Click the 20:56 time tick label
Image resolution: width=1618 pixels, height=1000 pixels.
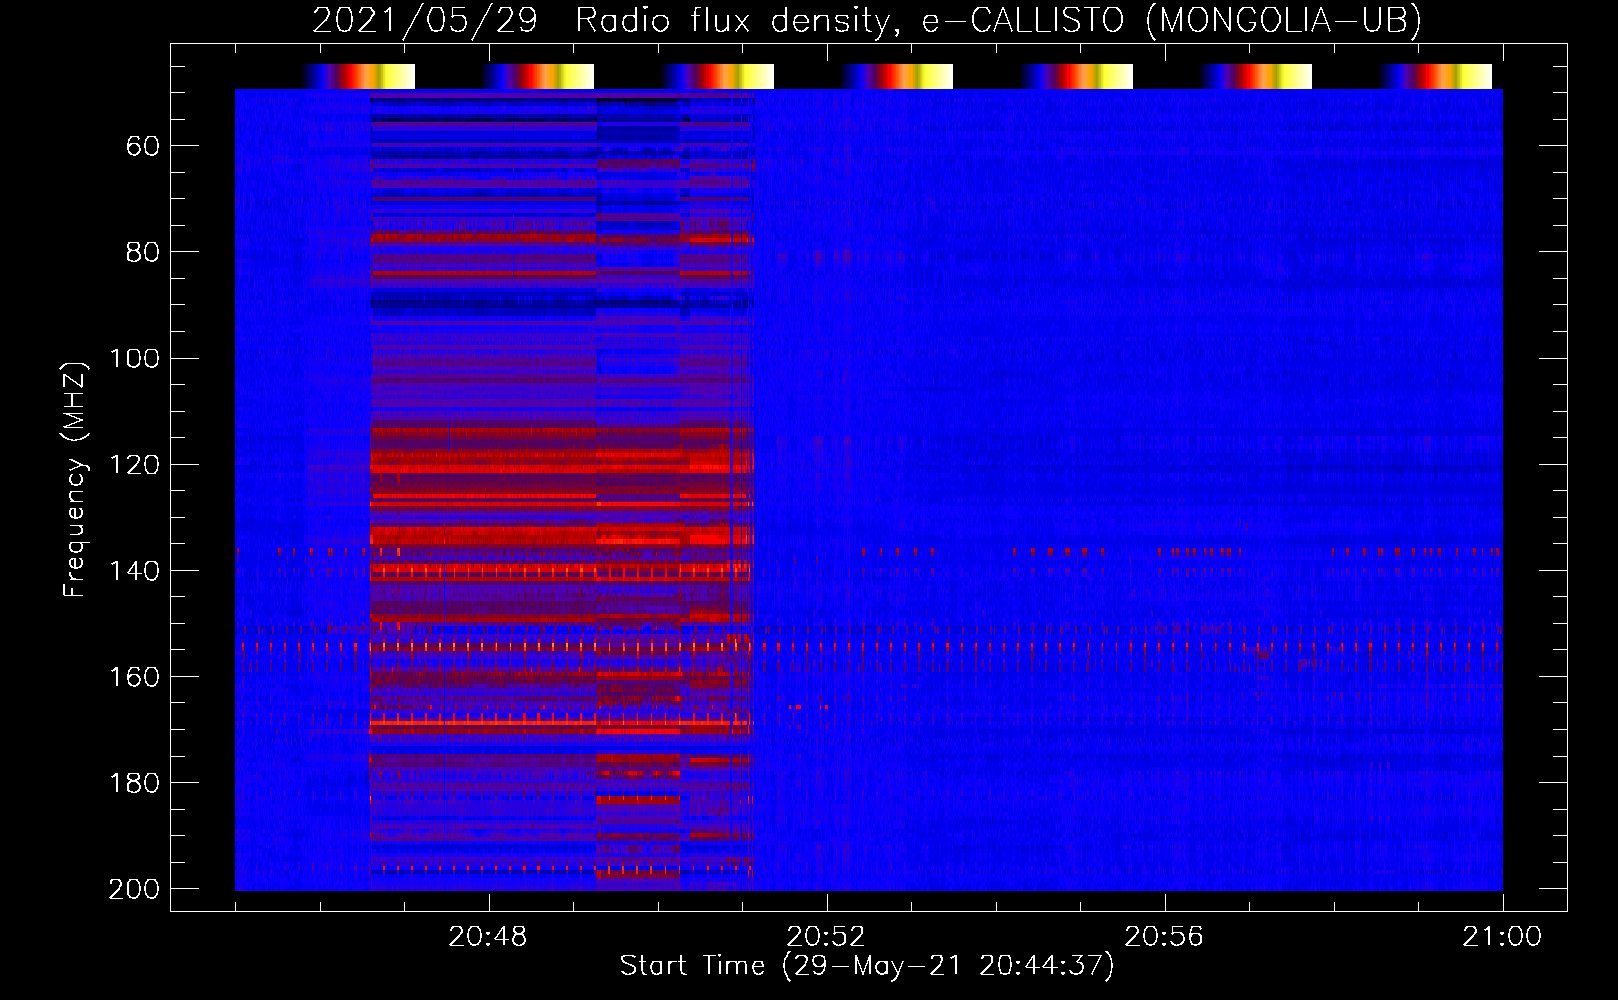(x=1163, y=937)
